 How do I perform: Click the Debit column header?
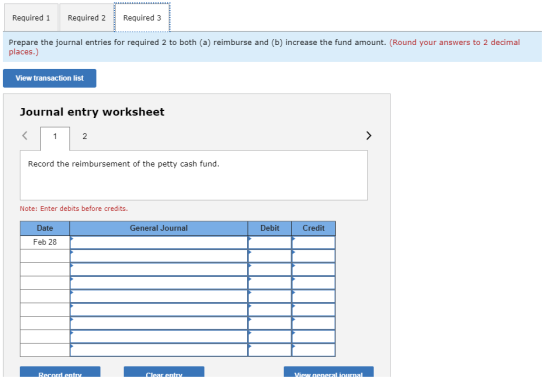click(x=270, y=228)
